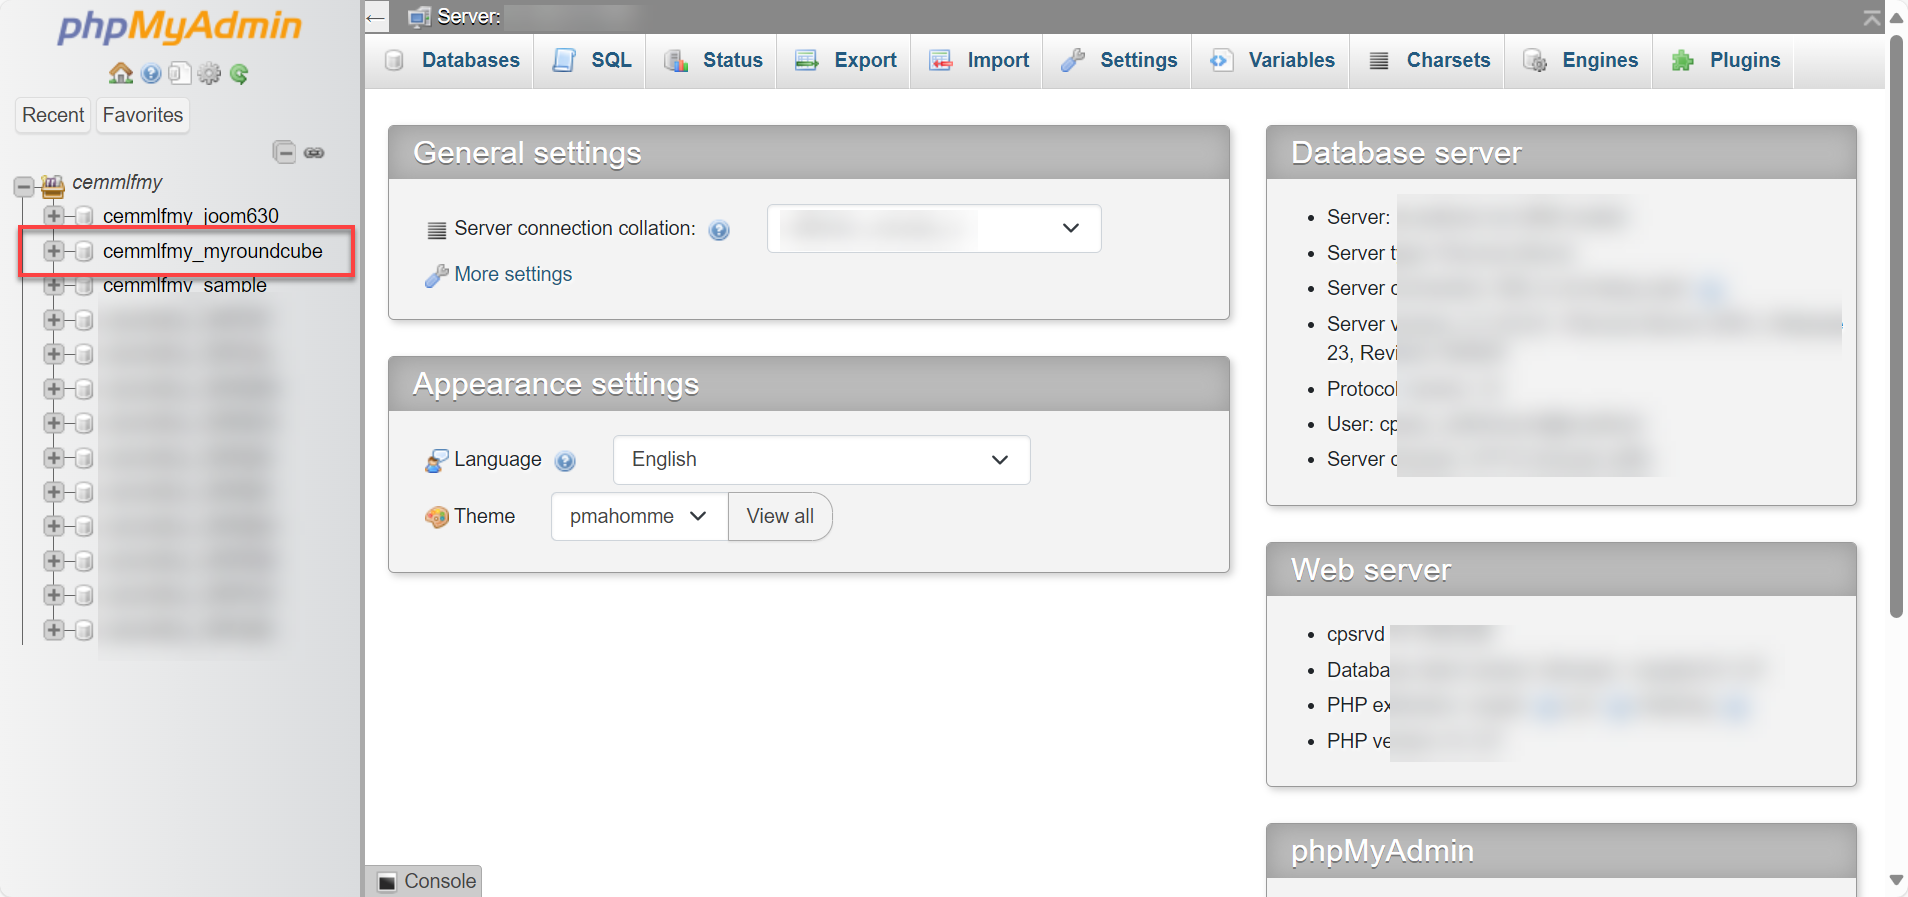The height and width of the screenshot is (897, 1908).
Task: Click the page vertical scrollbar thumb
Action: tap(1896, 327)
